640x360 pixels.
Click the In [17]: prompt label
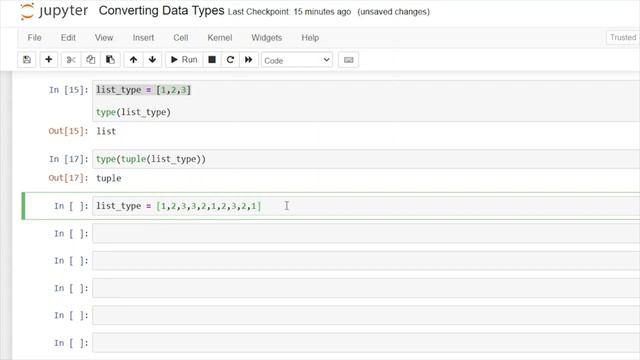click(69, 159)
